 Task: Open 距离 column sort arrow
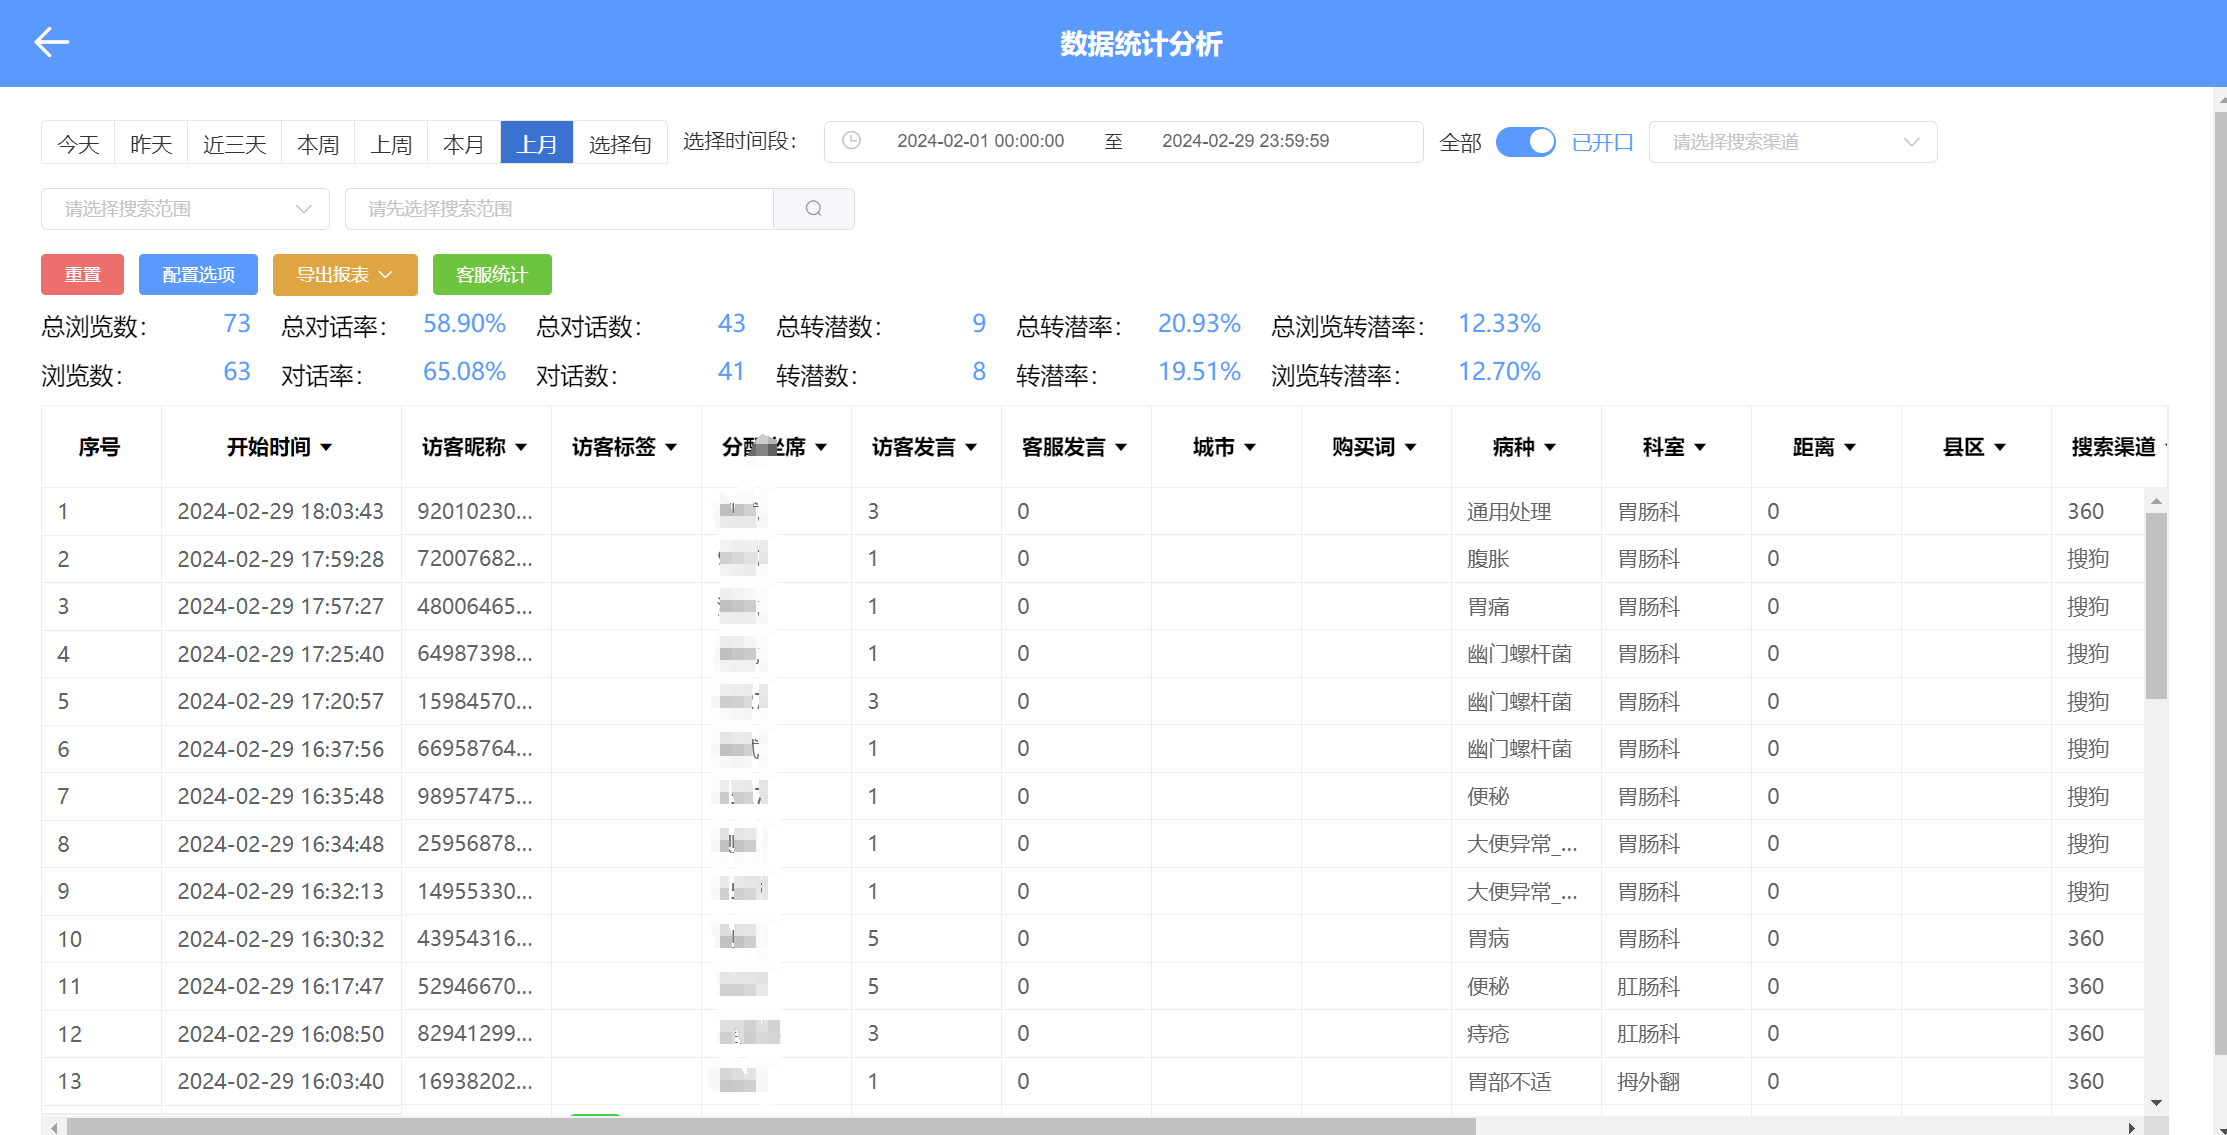[x=1850, y=448]
